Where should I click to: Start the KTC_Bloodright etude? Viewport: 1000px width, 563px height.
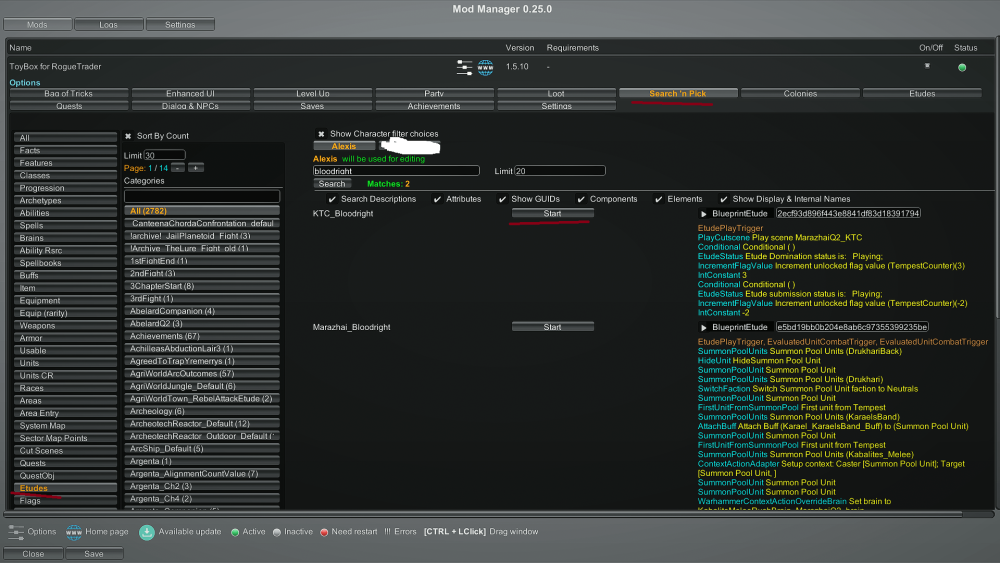[x=552, y=214]
